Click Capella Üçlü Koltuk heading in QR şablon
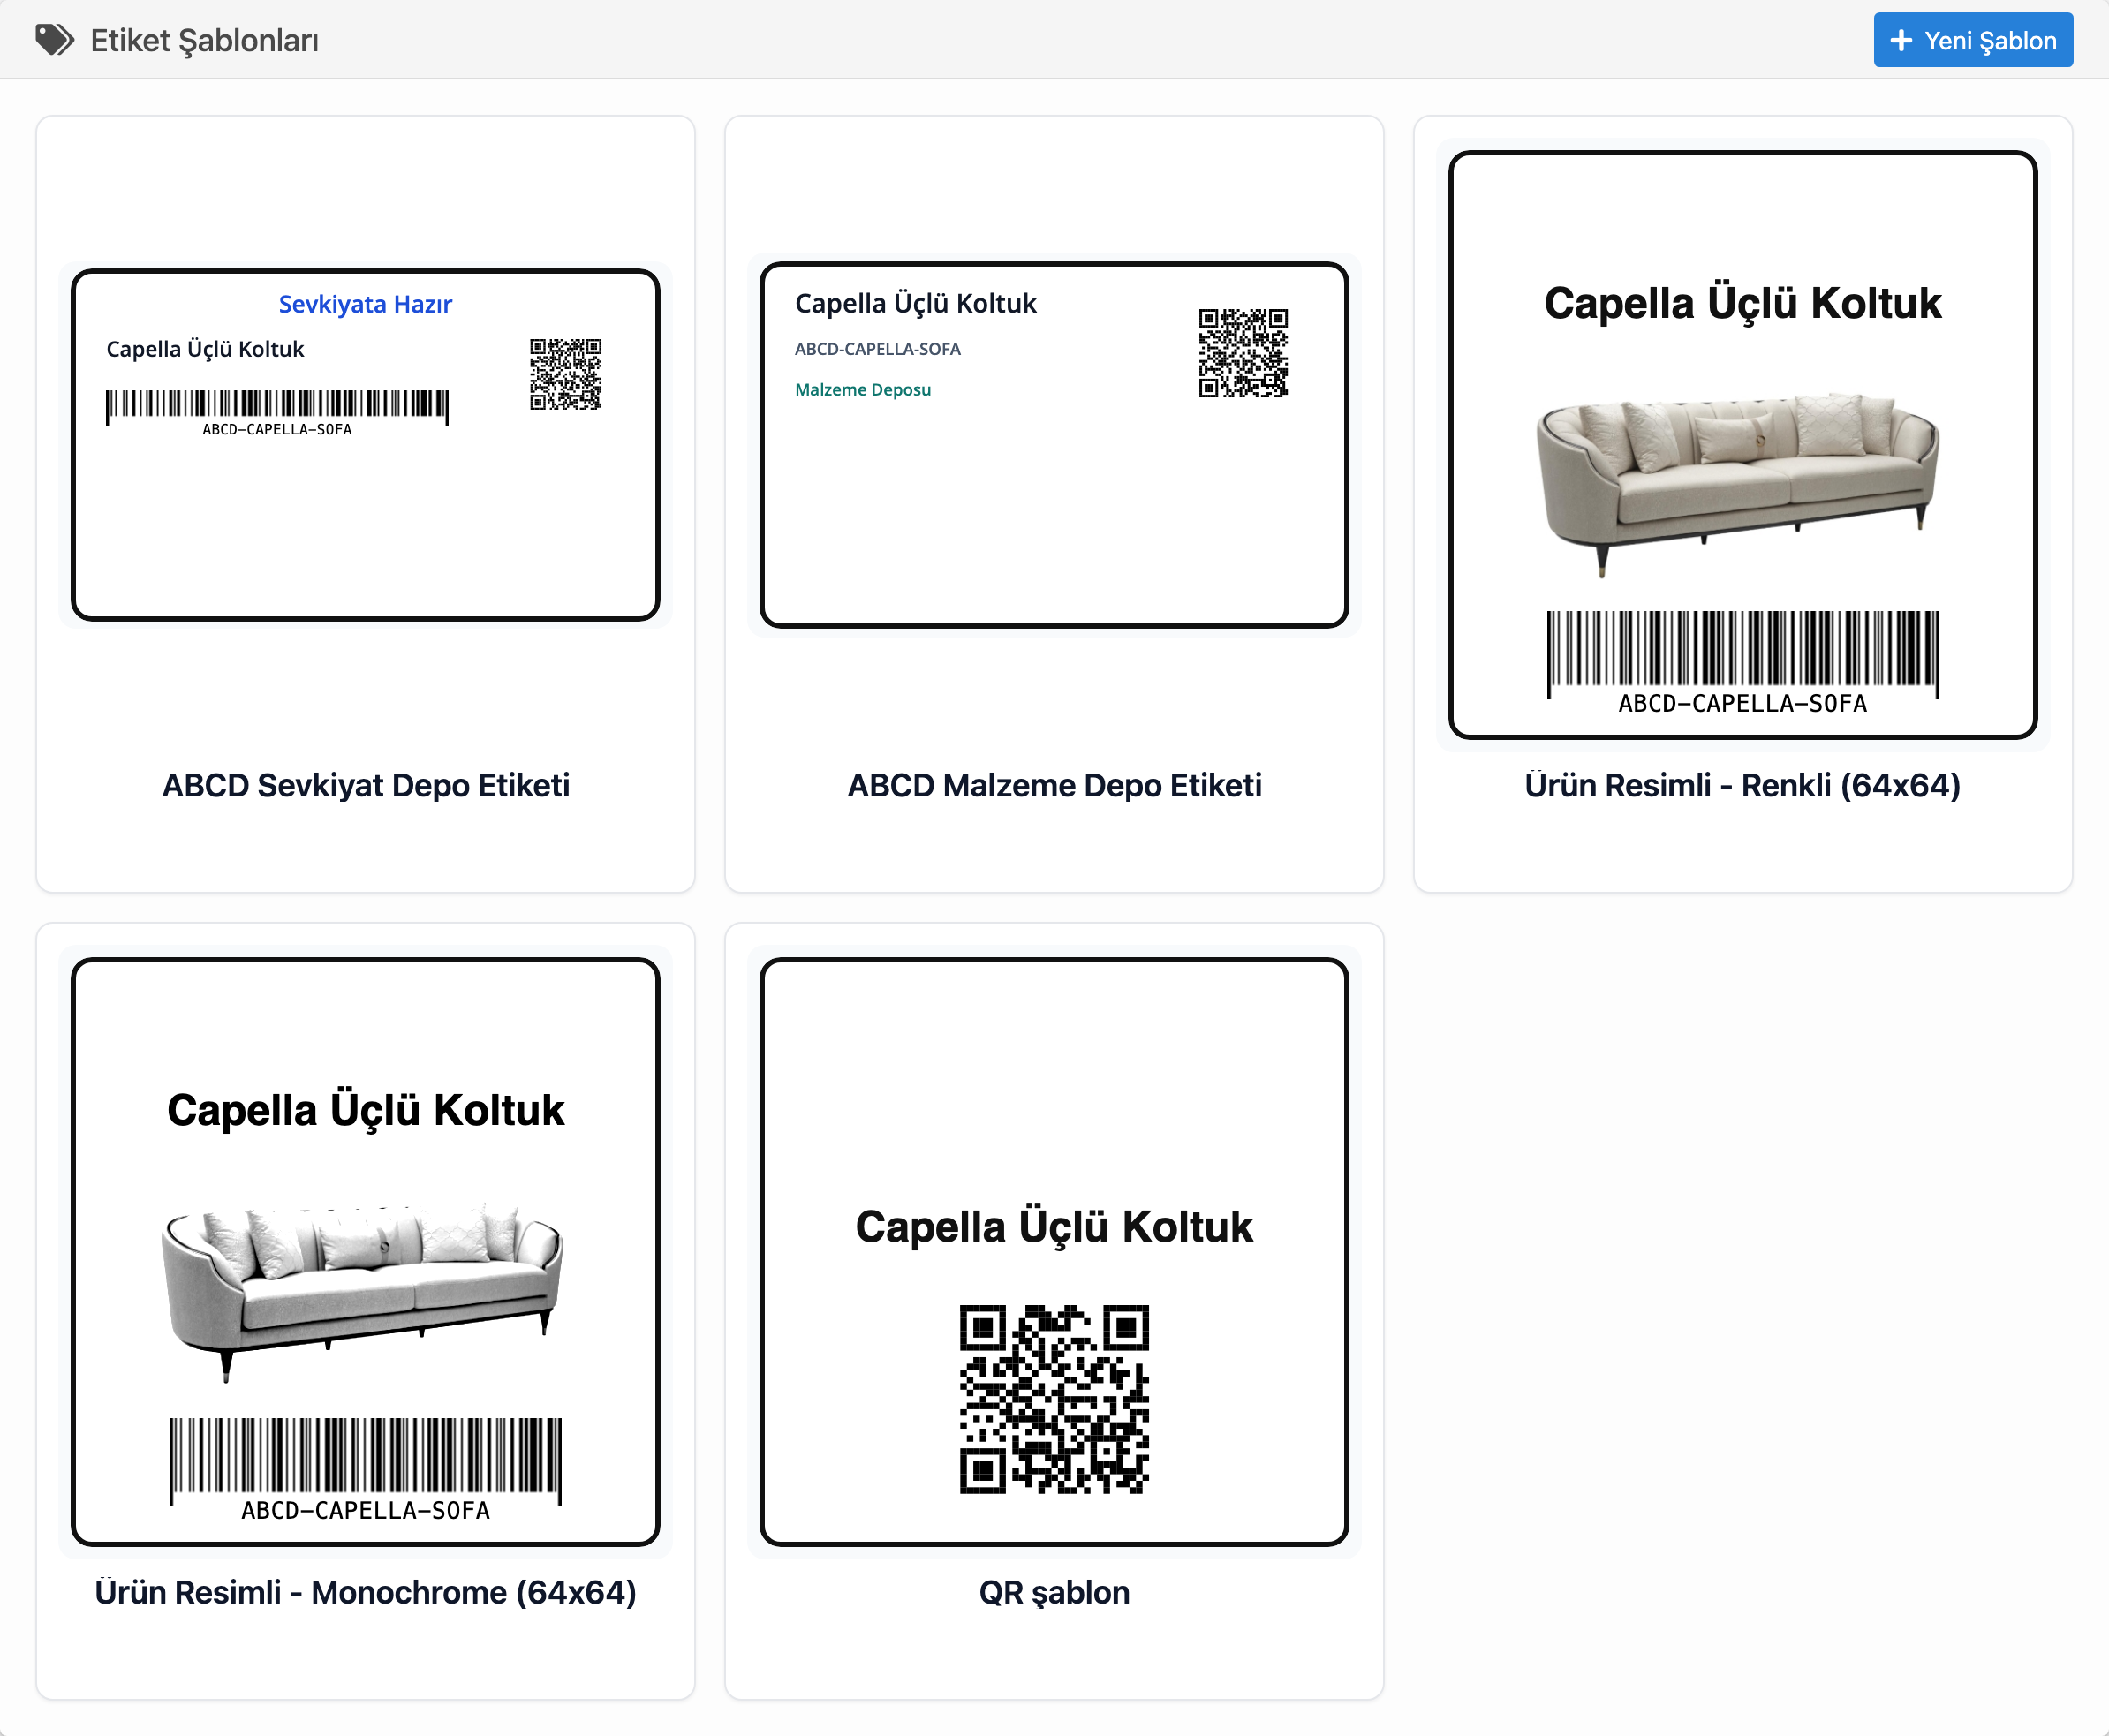This screenshot has height=1736, width=2109. tap(1054, 1227)
